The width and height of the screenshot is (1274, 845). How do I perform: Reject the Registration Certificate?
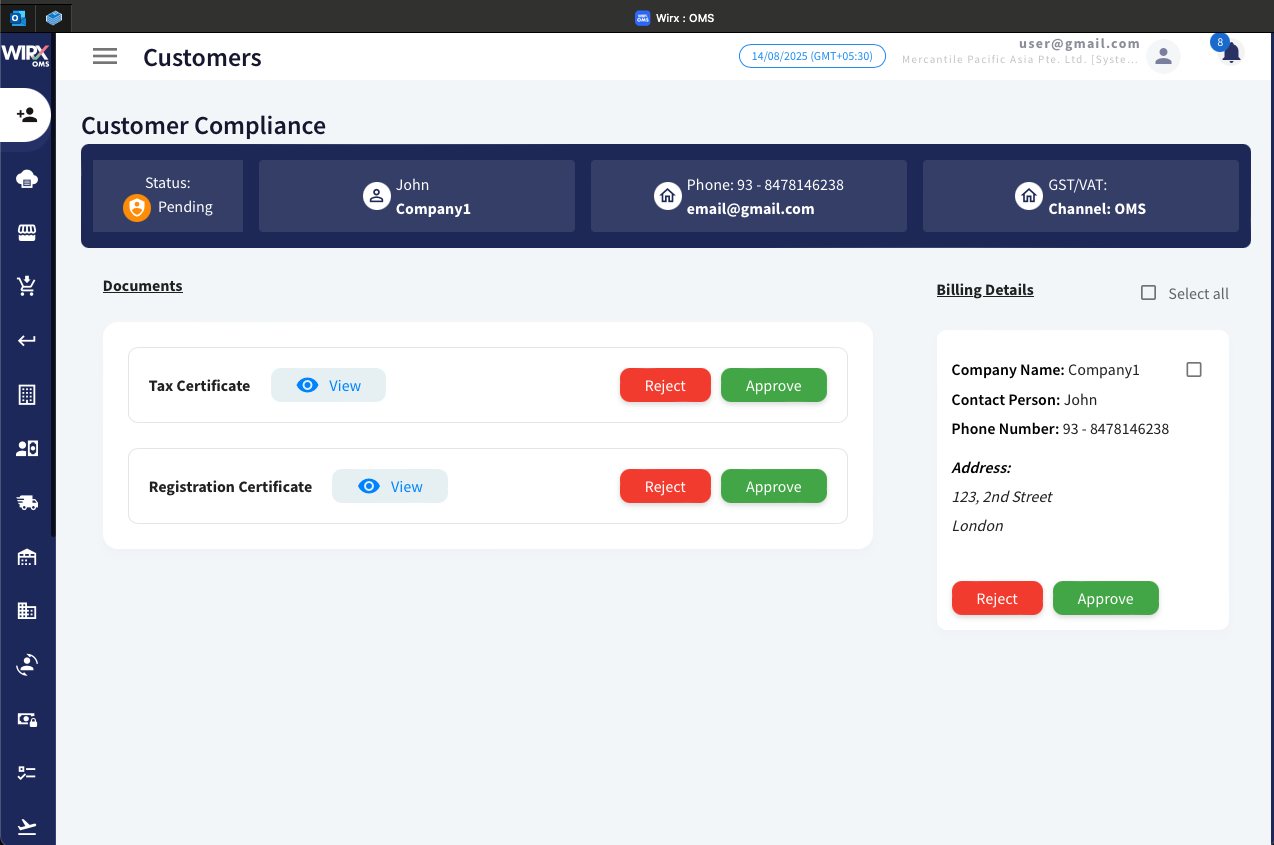tap(665, 487)
